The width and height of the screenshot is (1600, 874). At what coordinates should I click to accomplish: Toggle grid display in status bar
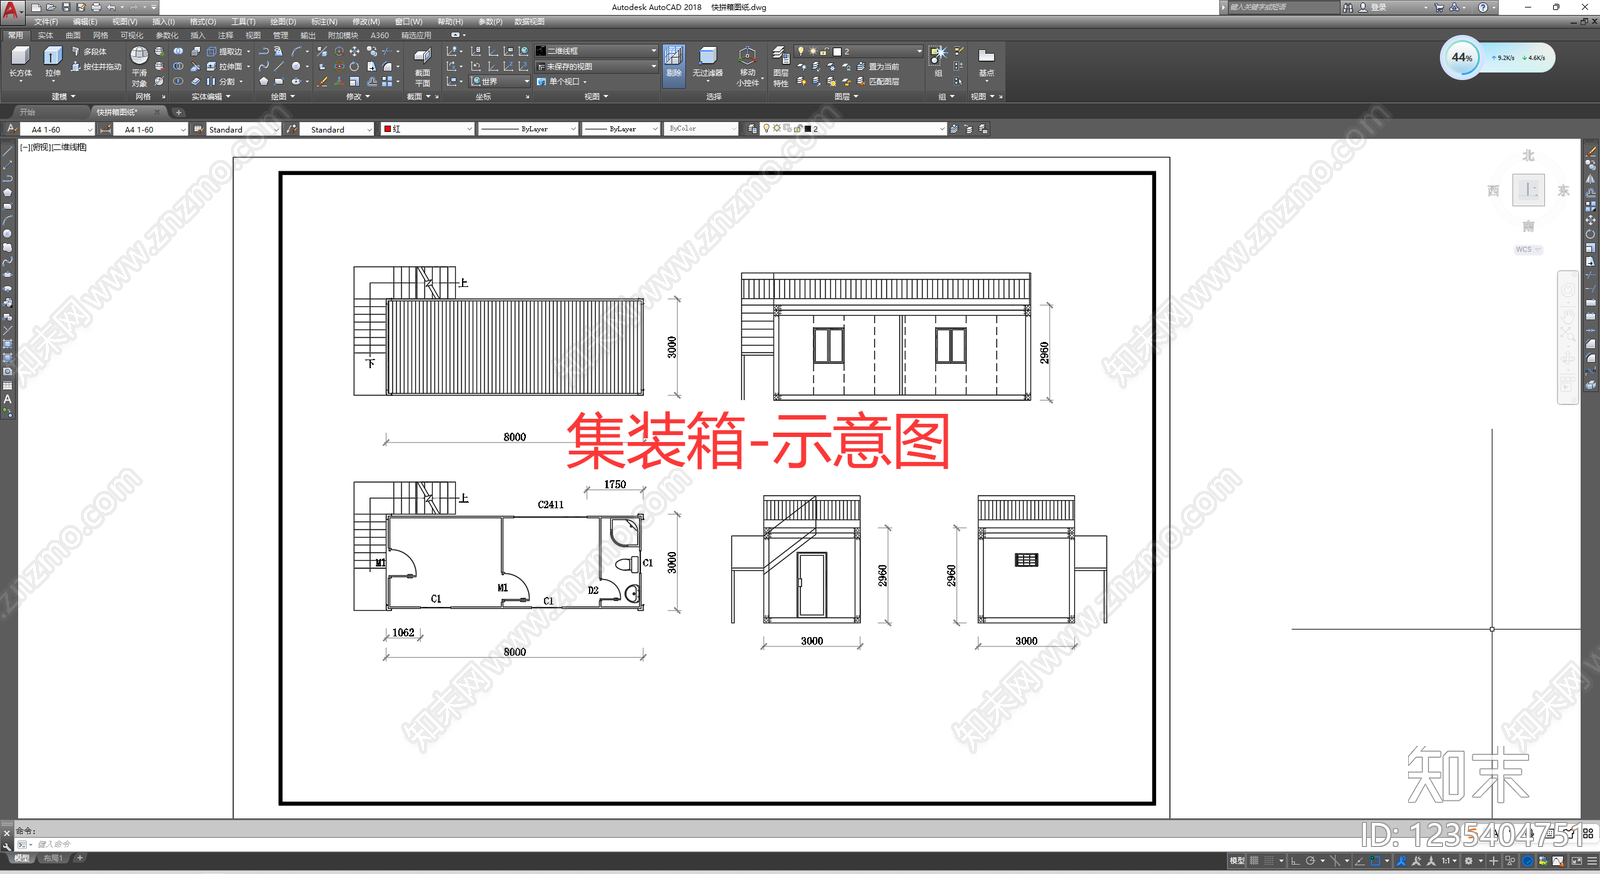click(x=1254, y=860)
